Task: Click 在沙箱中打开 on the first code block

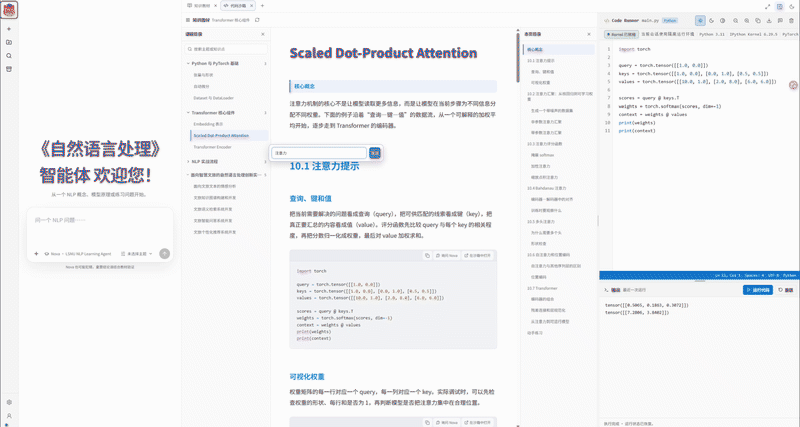Action: [477, 256]
